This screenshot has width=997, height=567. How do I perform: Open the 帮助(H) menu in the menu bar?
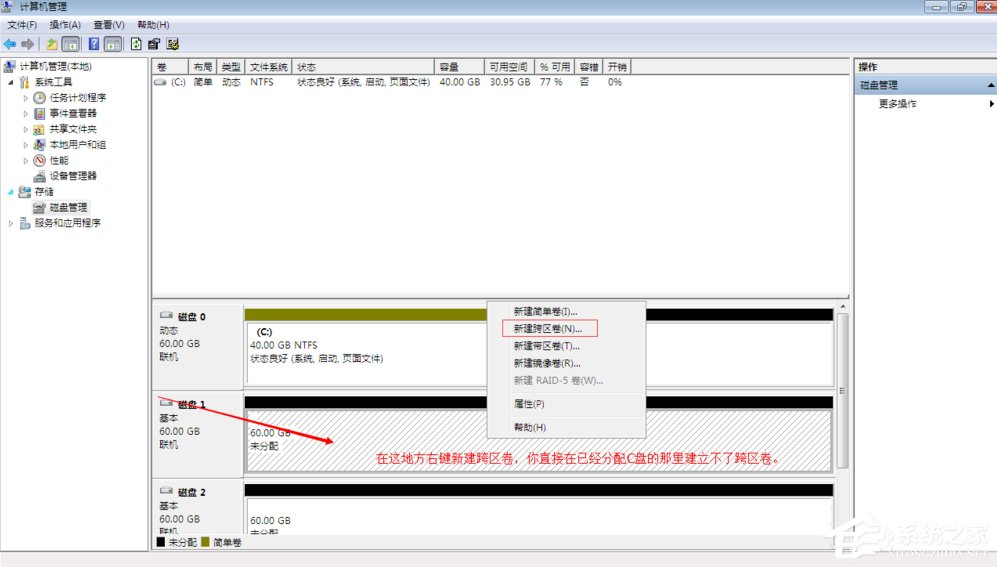click(x=153, y=25)
